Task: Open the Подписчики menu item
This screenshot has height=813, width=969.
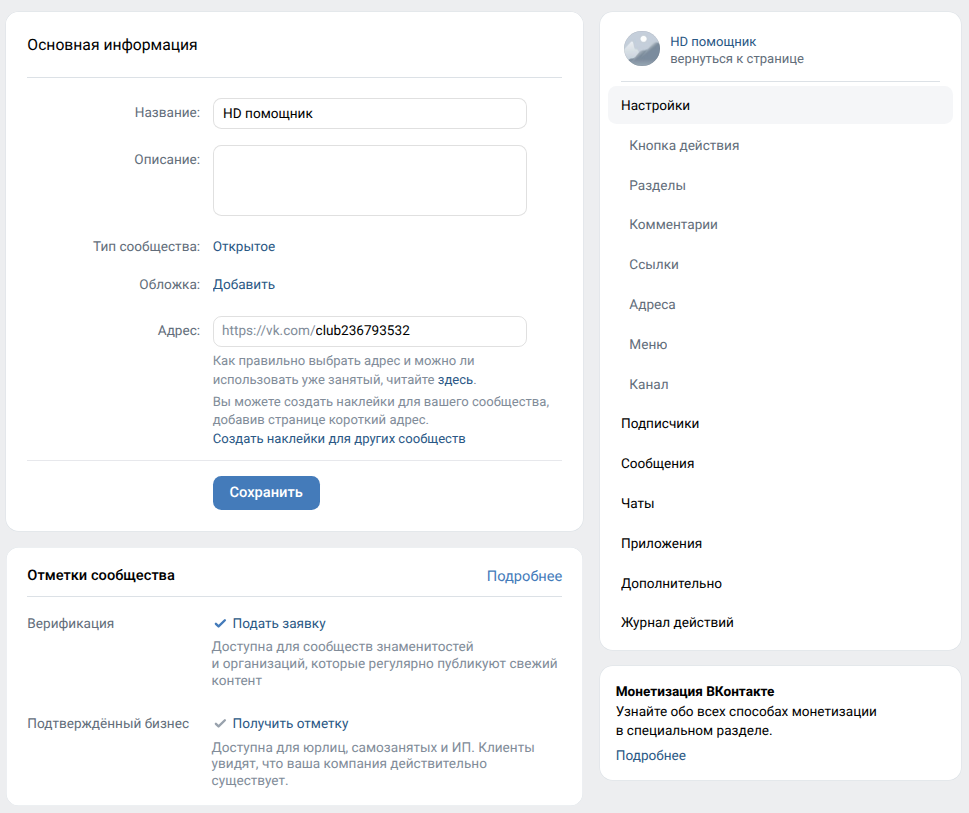Action: pos(660,424)
